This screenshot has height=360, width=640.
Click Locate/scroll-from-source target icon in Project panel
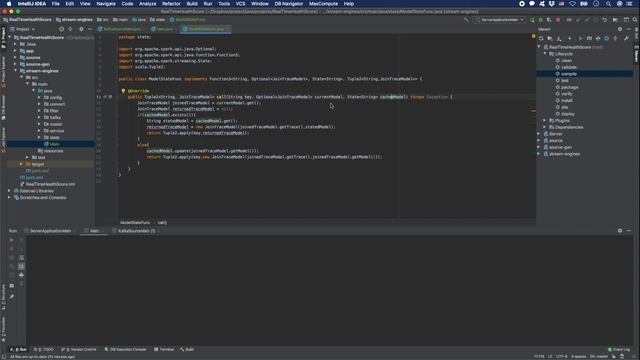pos(61,29)
